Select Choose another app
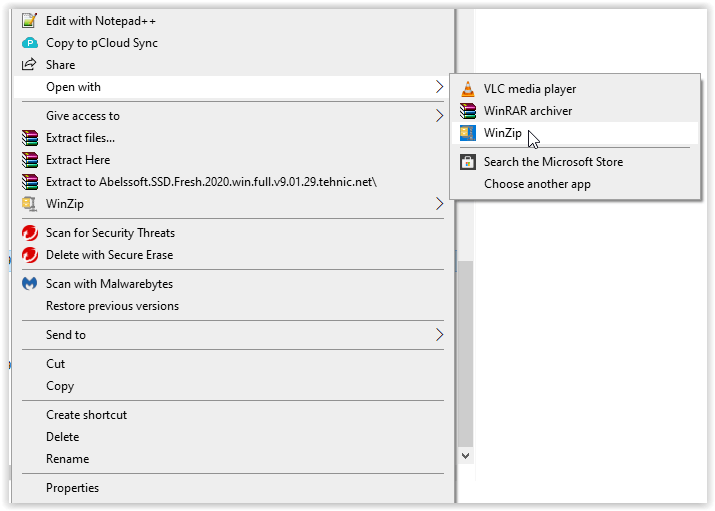This screenshot has width=715, height=511. click(575, 184)
